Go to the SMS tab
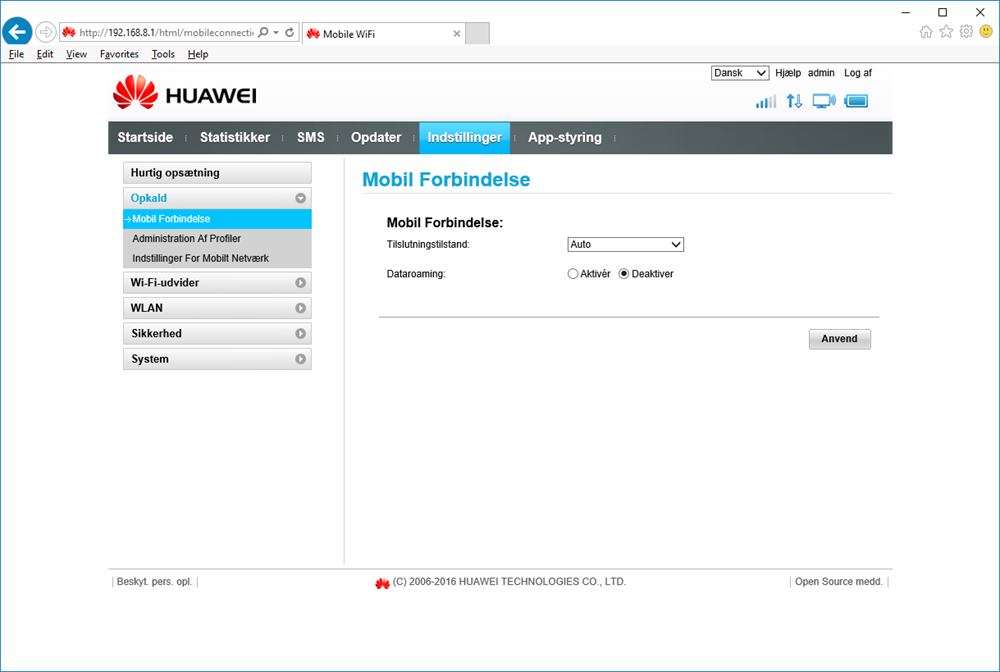The image size is (1000, 672). click(311, 138)
